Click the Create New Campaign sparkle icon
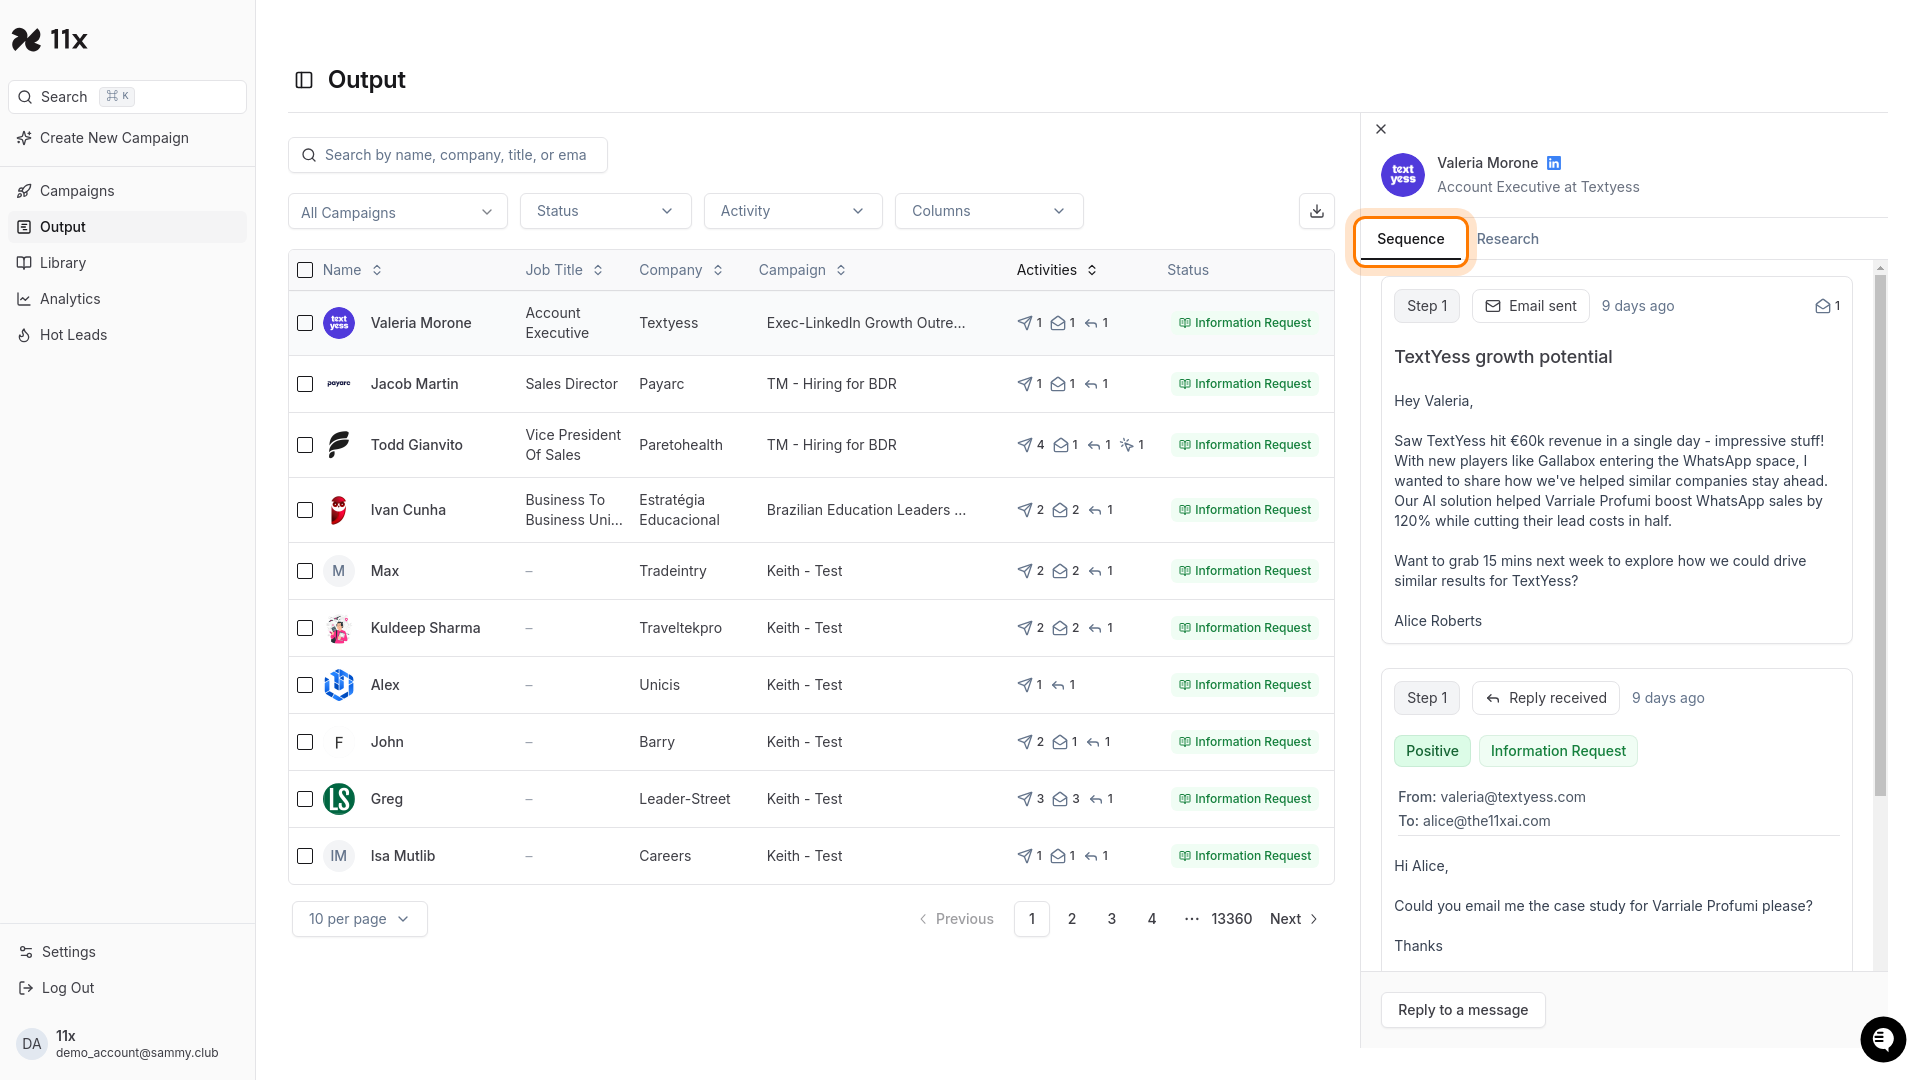1920x1080 pixels. pos(24,138)
